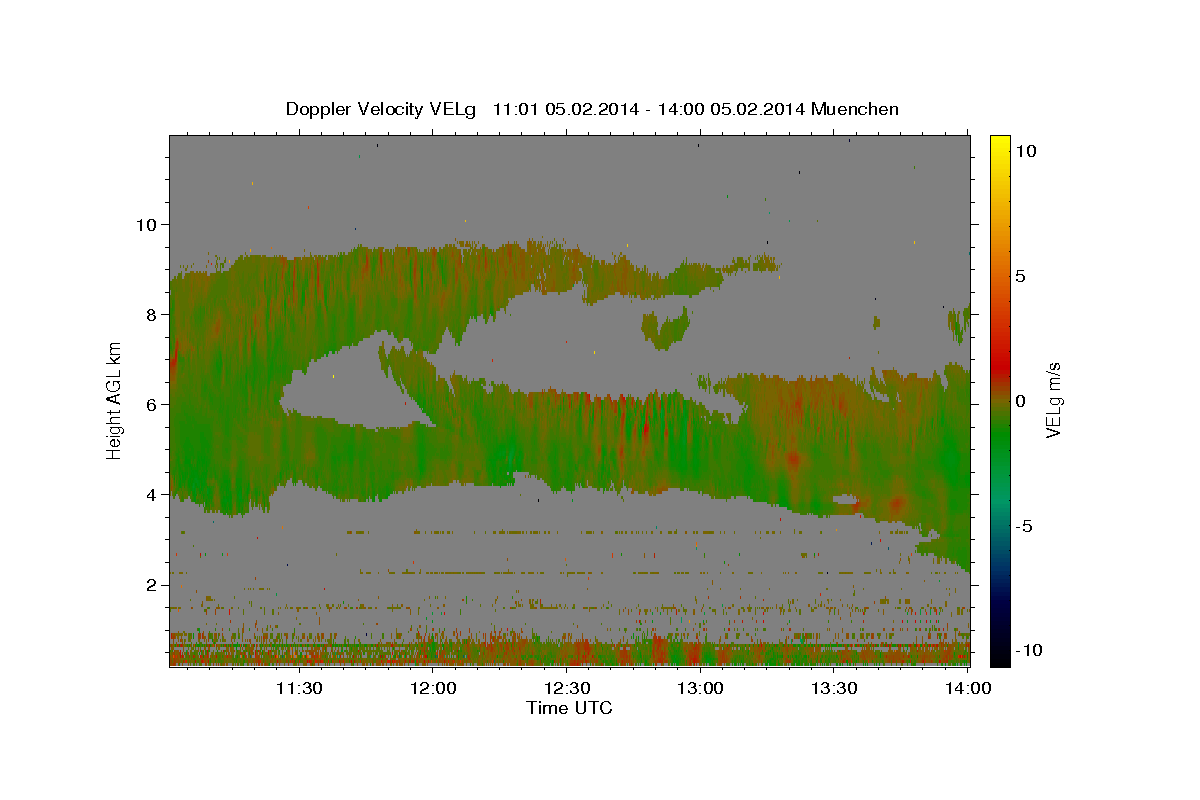The height and width of the screenshot is (800, 1200).
Task: Click the colorbar value -5 label
Action: tap(1025, 526)
